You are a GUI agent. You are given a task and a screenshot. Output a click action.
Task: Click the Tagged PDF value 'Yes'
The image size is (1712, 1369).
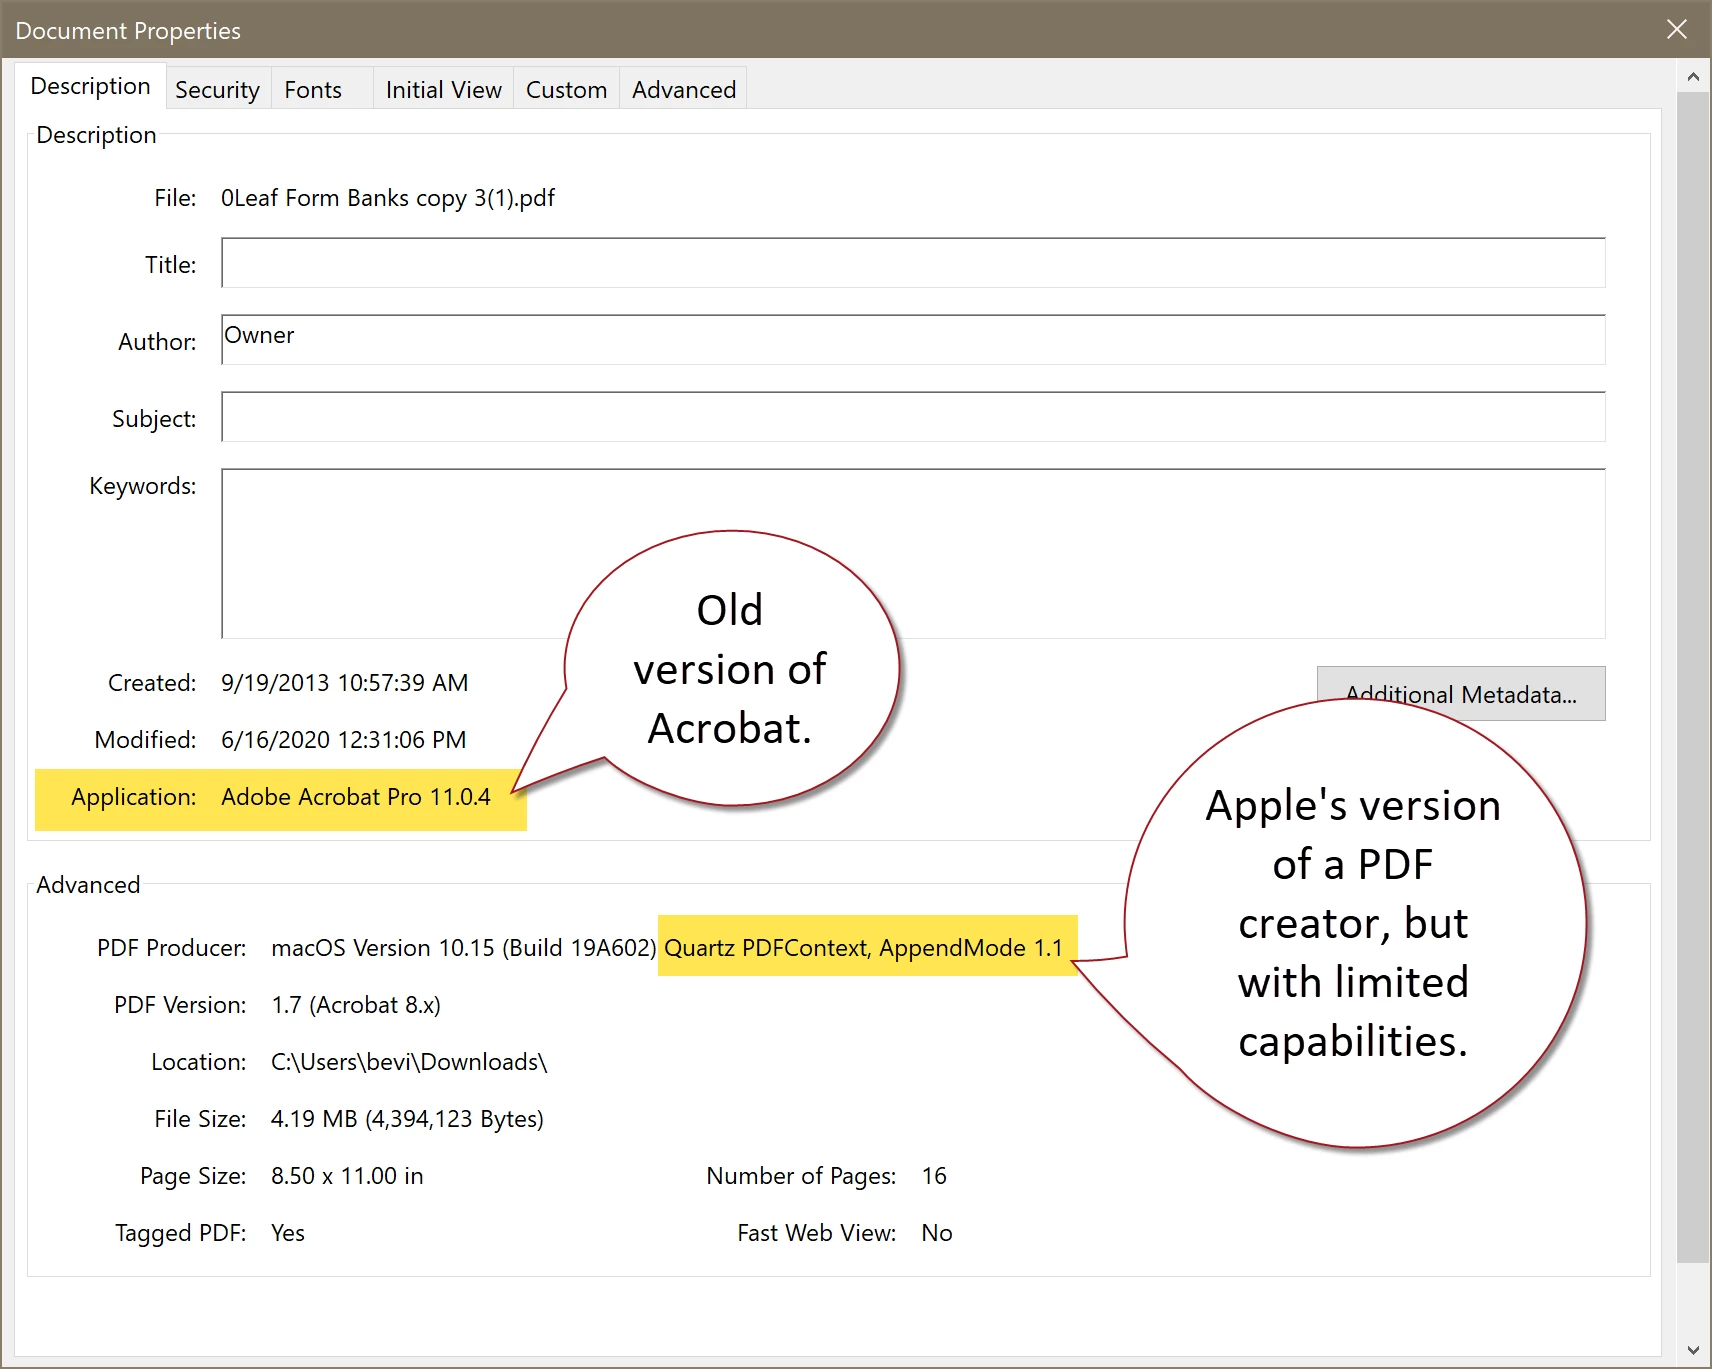288,1233
